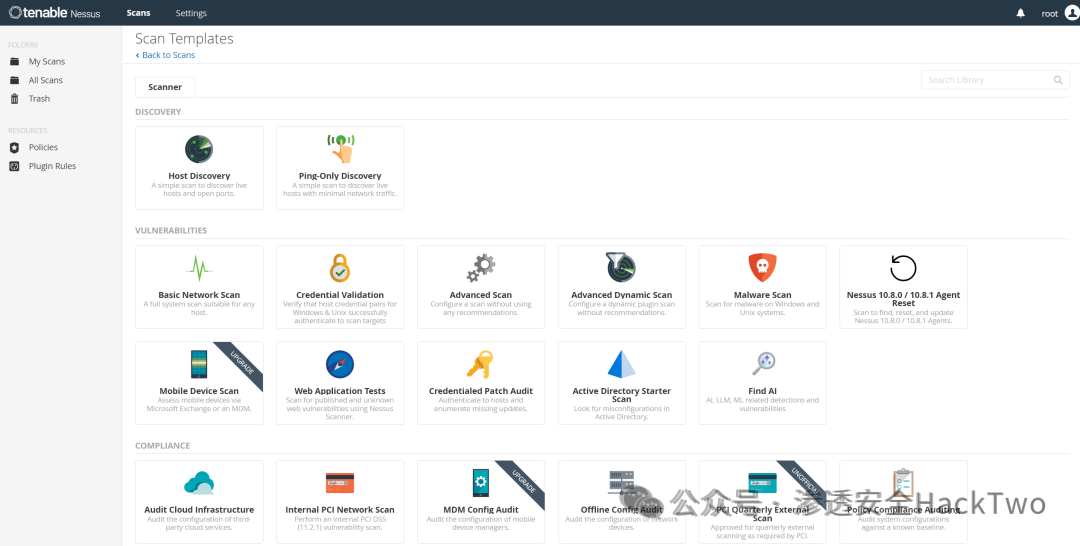Go to My Scans folder label
The width and height of the screenshot is (1080, 546).
click(47, 61)
